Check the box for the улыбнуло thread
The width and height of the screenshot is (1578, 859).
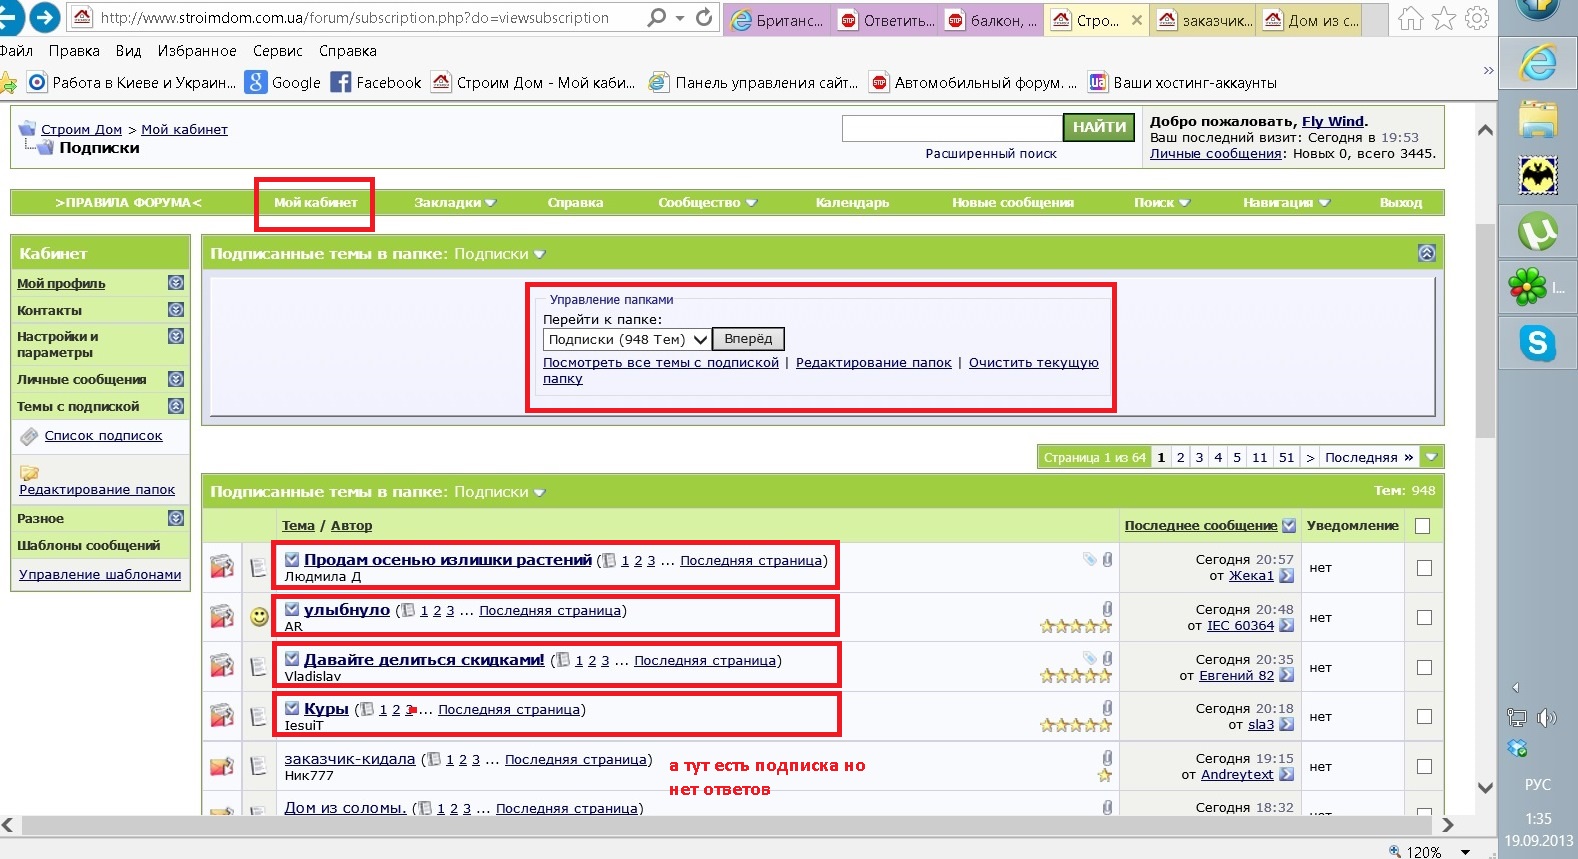click(1424, 618)
